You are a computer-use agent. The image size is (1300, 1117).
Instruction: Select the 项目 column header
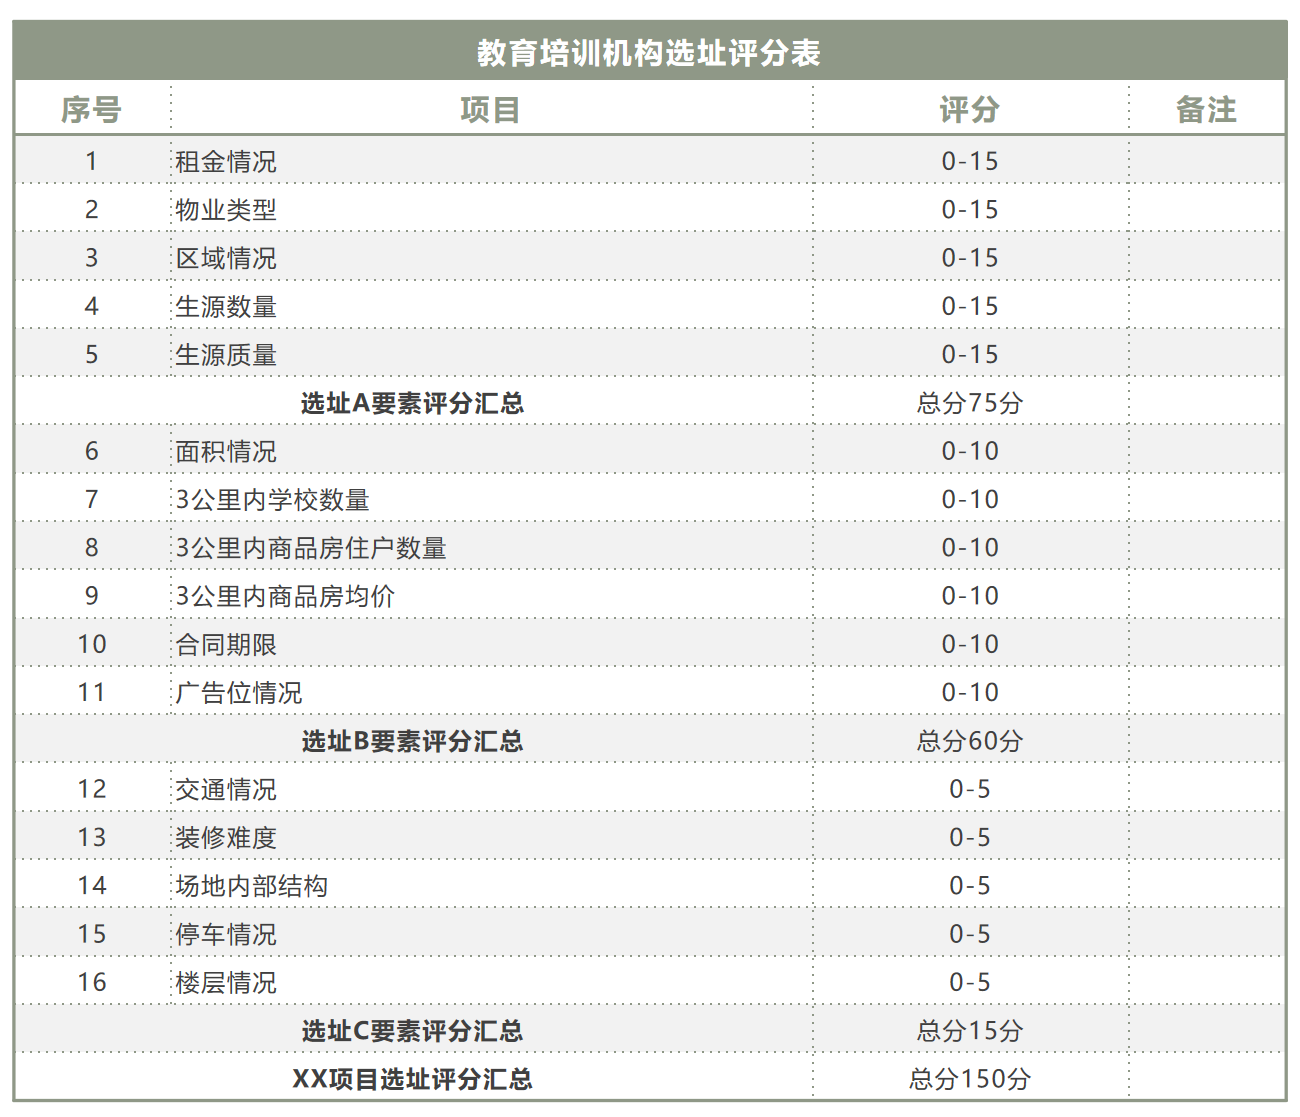pyautogui.click(x=492, y=110)
